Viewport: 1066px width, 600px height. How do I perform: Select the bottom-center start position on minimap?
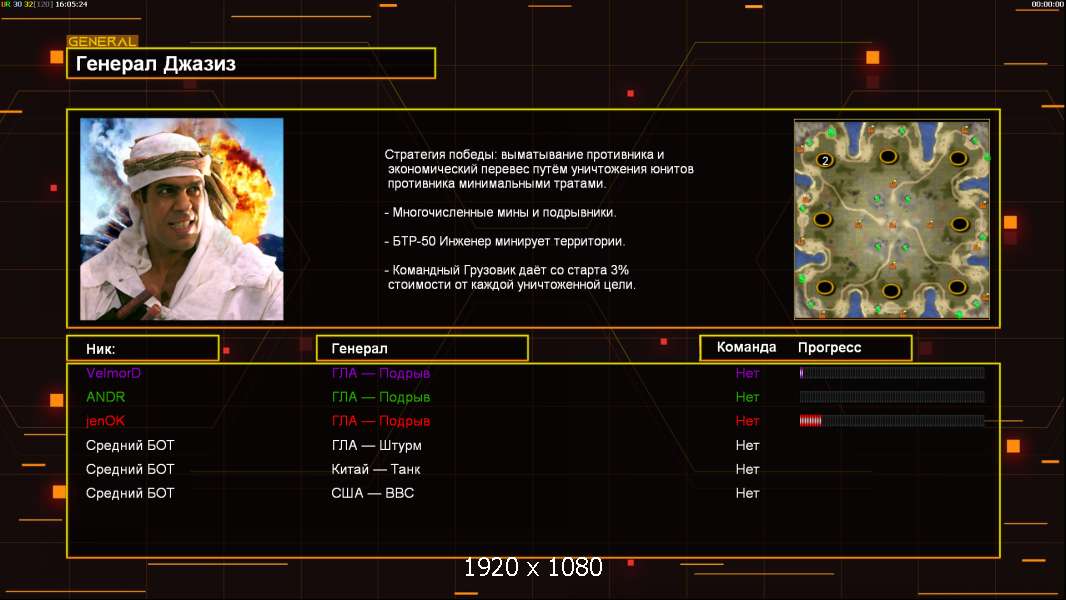point(891,292)
